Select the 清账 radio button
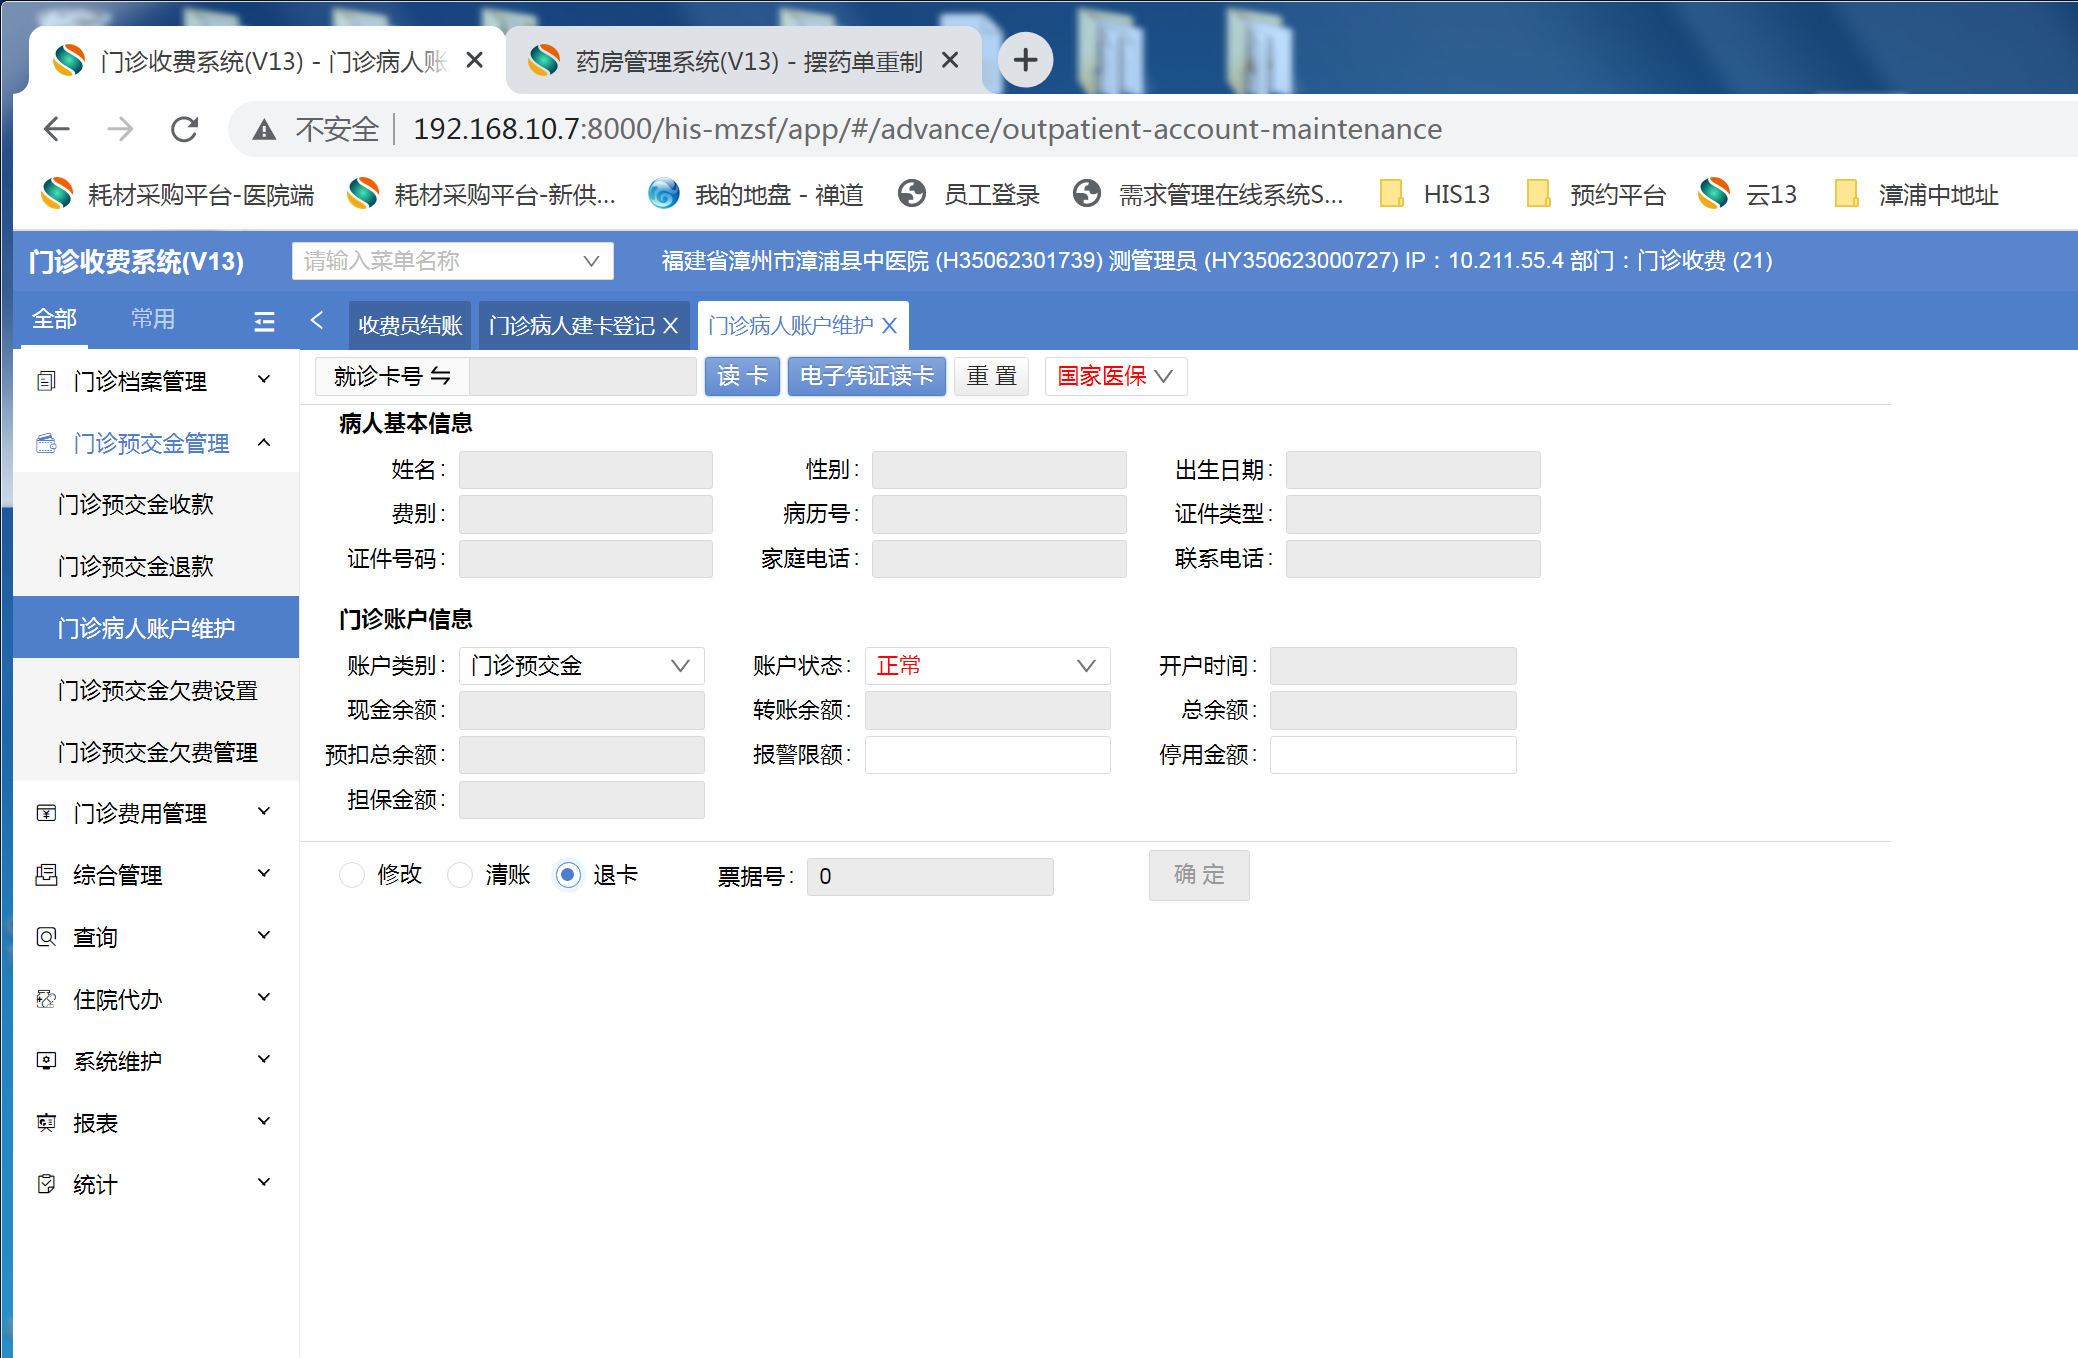 pyautogui.click(x=460, y=875)
